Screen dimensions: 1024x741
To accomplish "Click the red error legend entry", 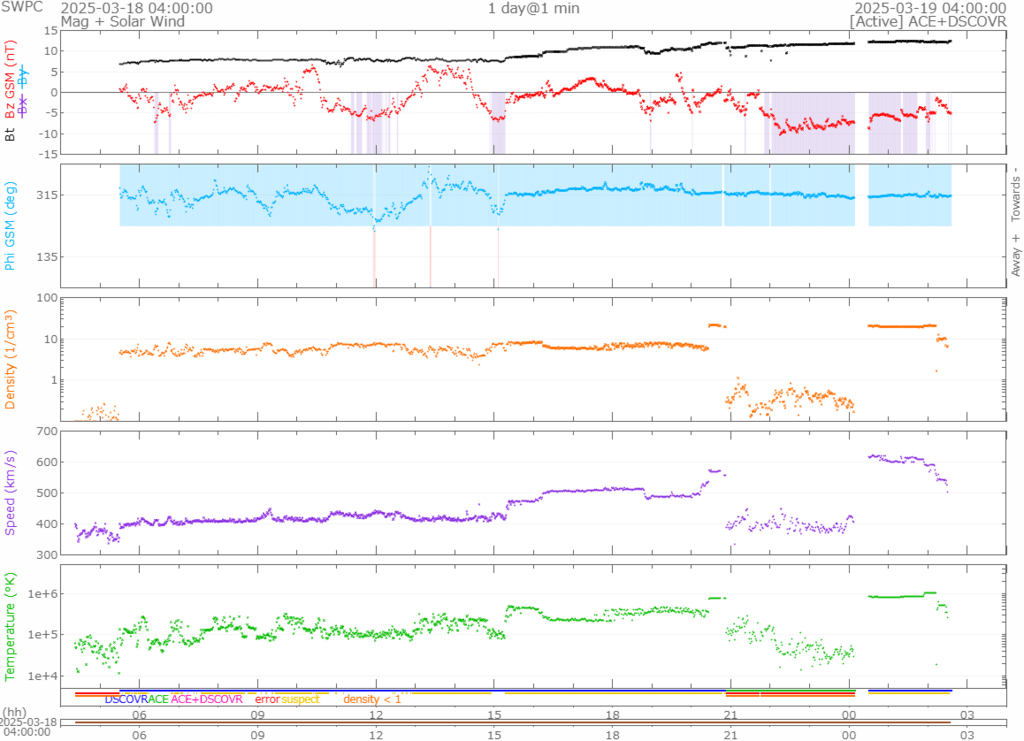I will (x=267, y=699).
